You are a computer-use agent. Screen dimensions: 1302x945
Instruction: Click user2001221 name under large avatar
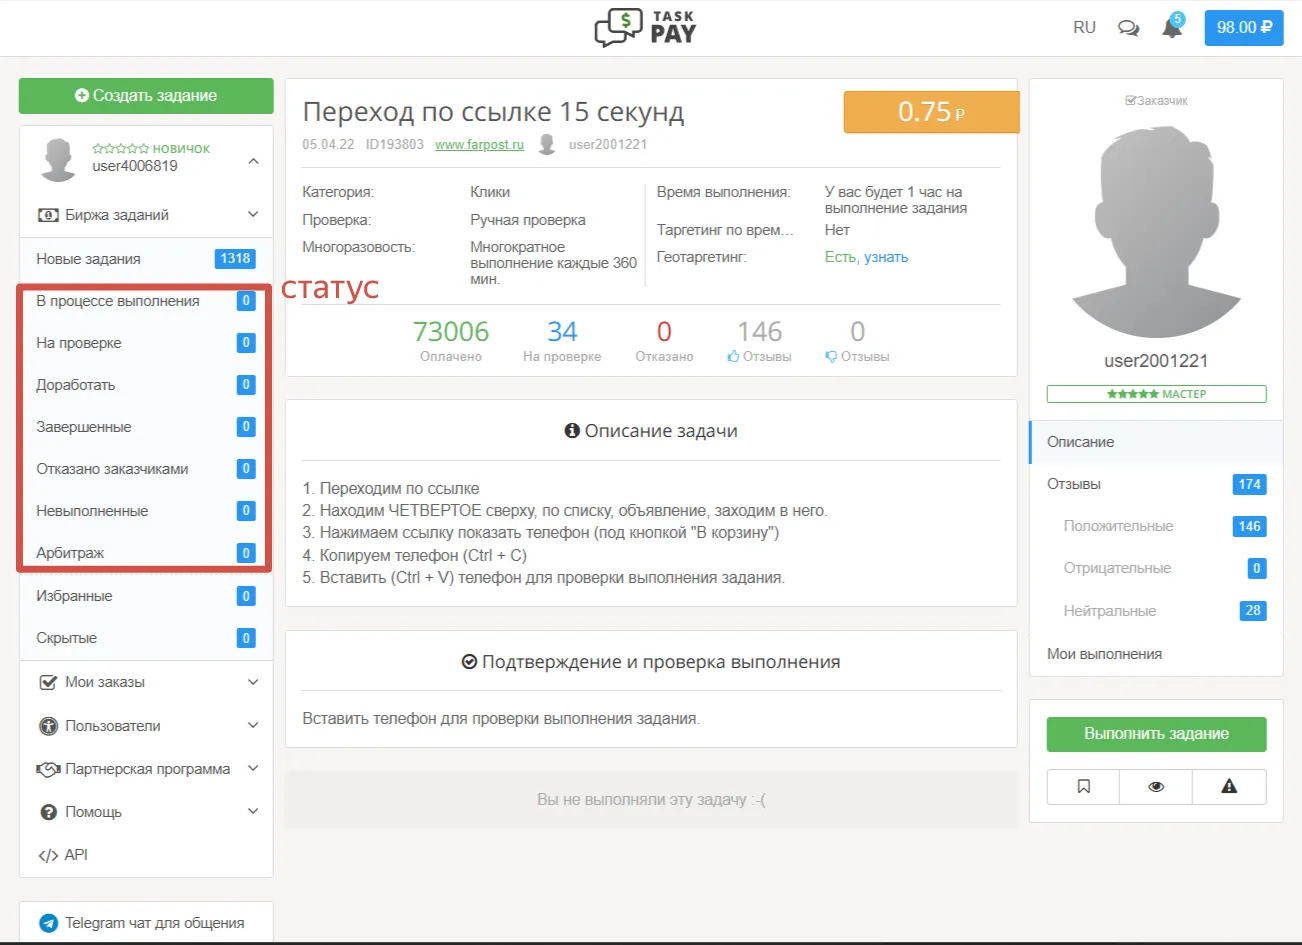coord(1156,361)
